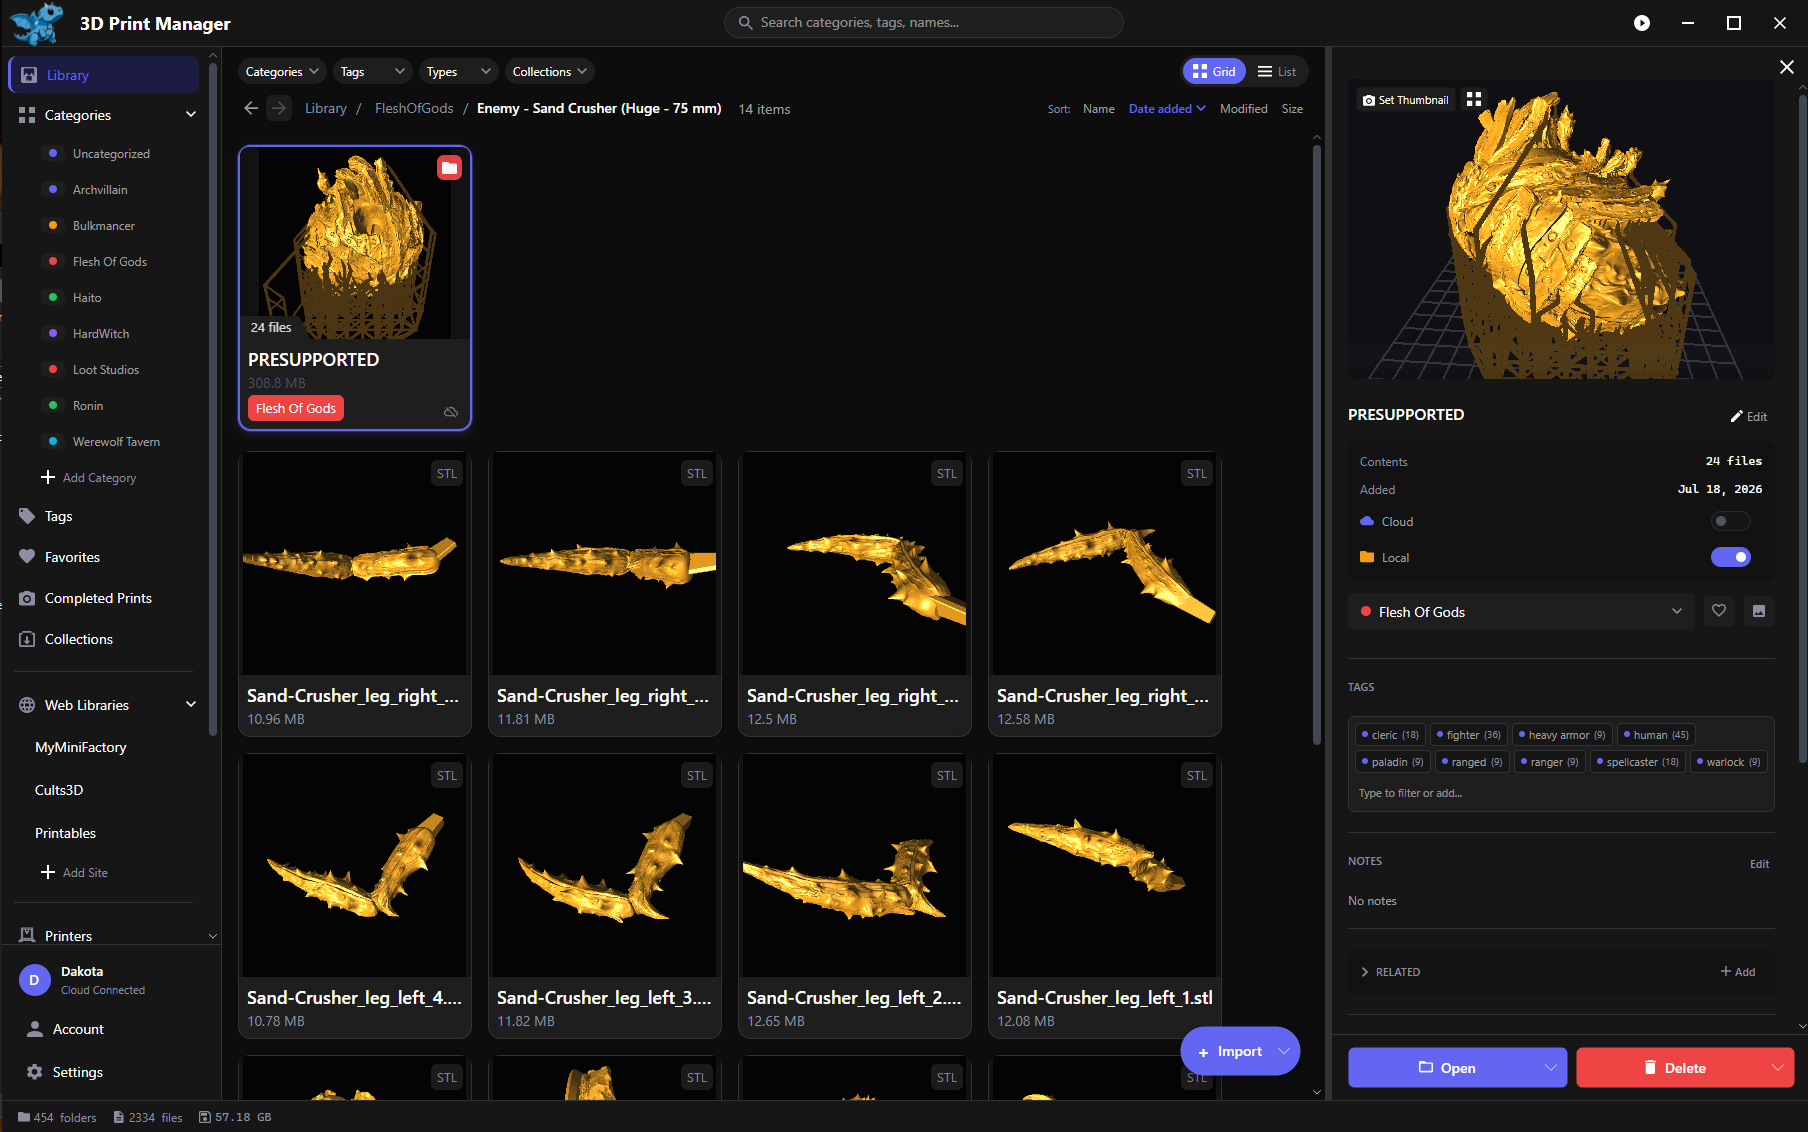Click FleshOfGods in the breadcrumb
This screenshot has width=1808, height=1132.
414,108
